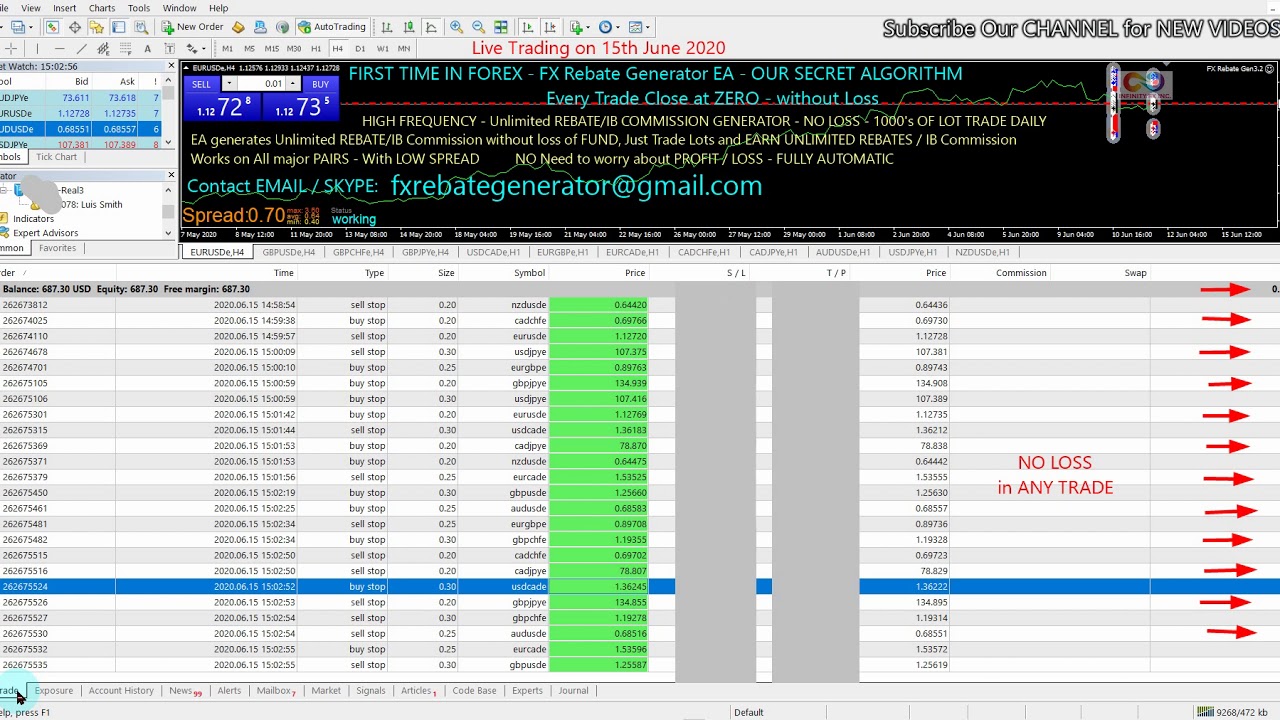Open the Account History terminal tab
1280x720 pixels.
pyautogui.click(x=121, y=690)
